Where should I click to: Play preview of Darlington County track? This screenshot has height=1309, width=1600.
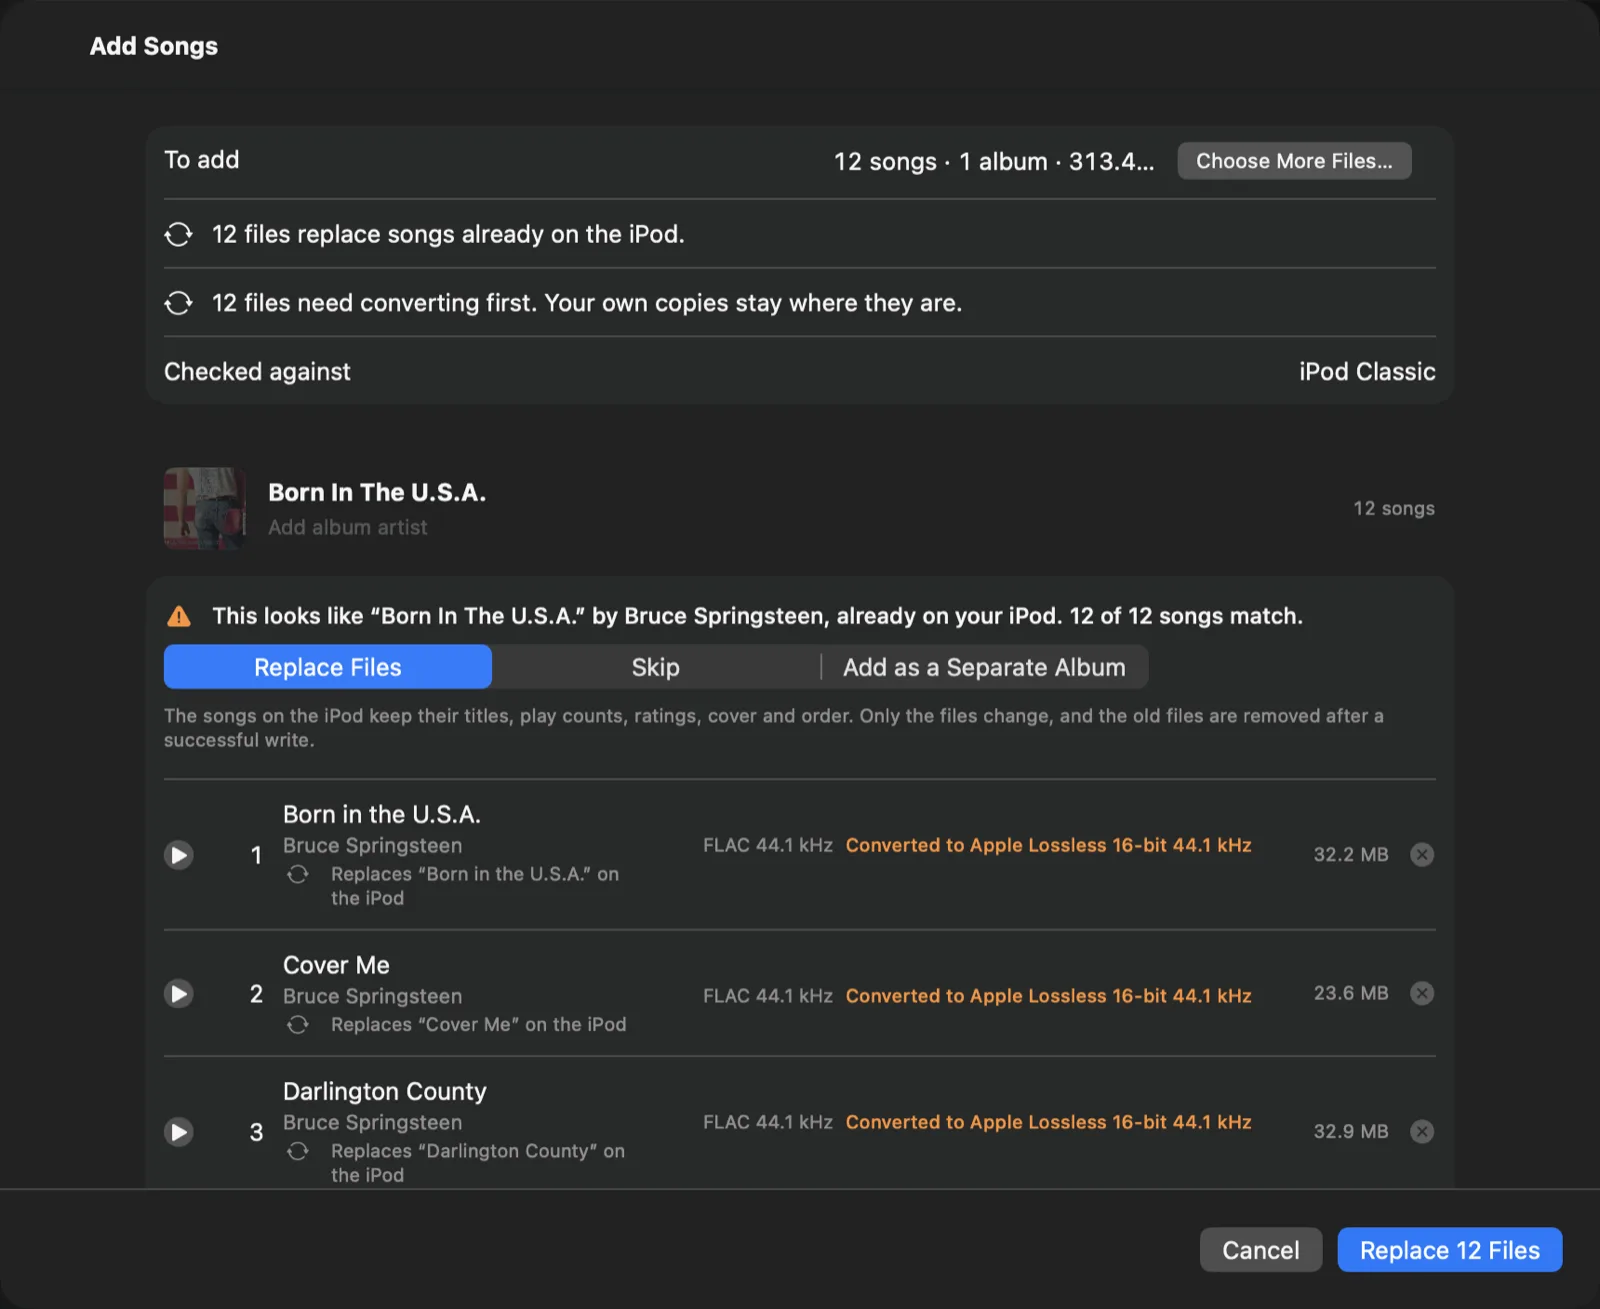coord(179,1132)
